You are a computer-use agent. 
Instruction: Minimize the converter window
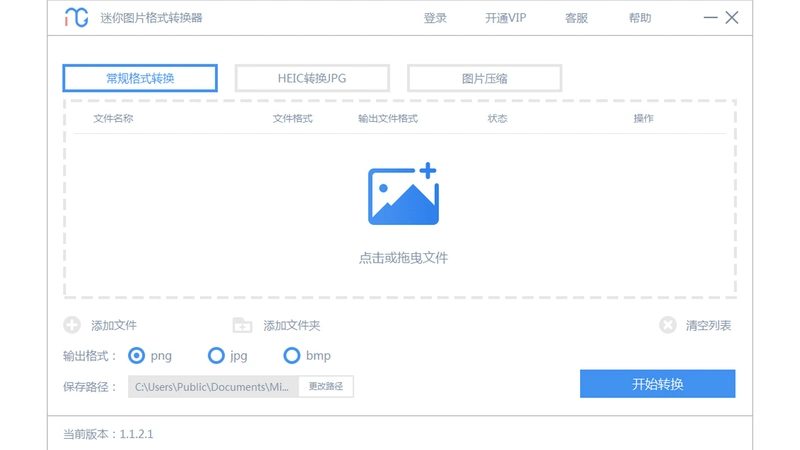pyautogui.click(x=710, y=18)
